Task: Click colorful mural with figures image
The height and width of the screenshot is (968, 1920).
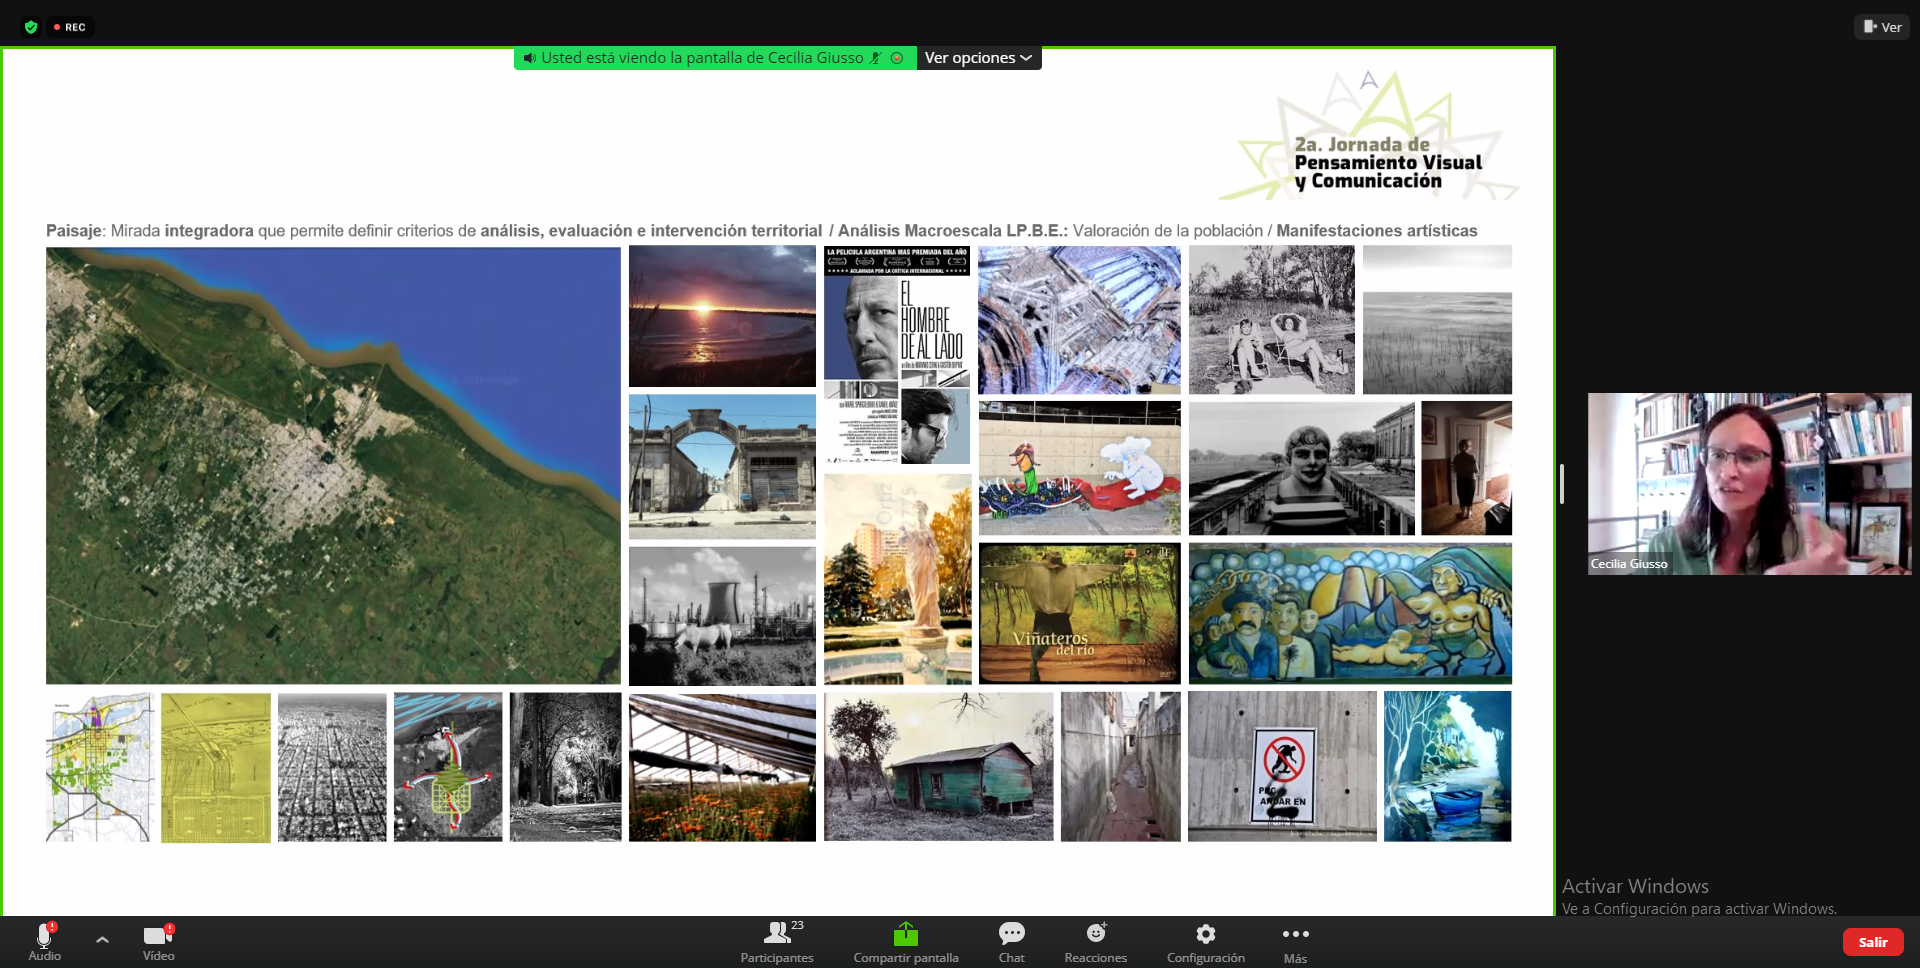Action: click(x=1350, y=613)
